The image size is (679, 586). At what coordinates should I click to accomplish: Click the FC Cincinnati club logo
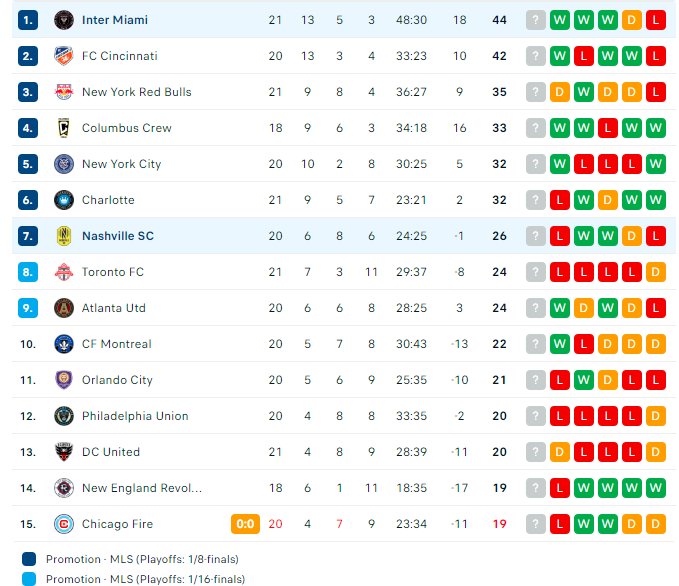pos(63,56)
